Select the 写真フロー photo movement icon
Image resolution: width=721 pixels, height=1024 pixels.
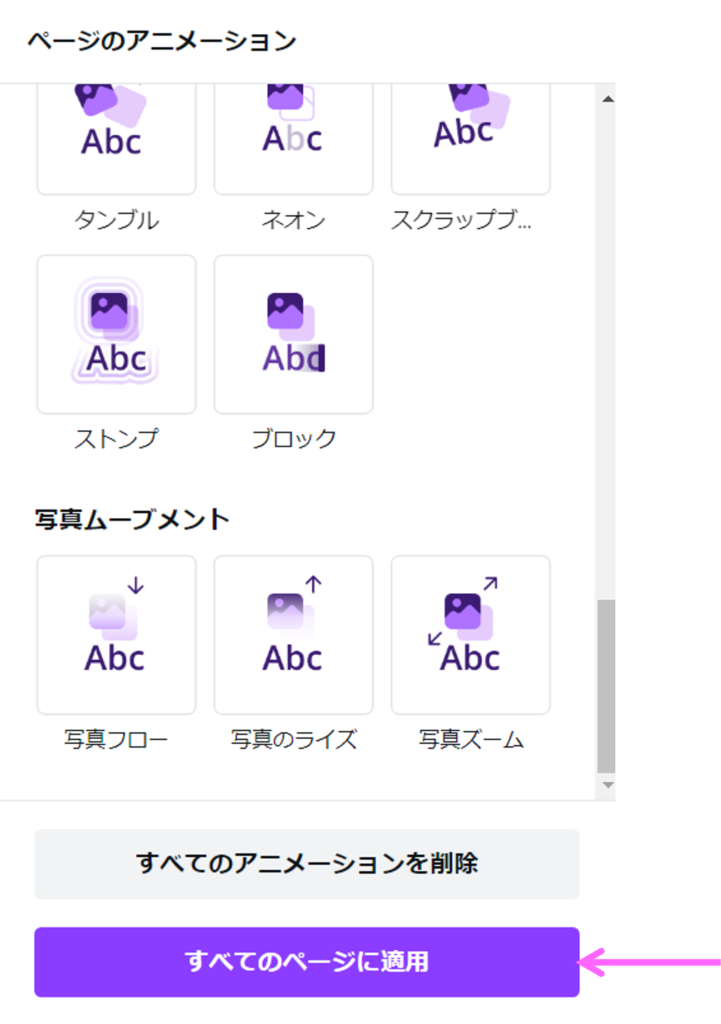click(x=116, y=635)
